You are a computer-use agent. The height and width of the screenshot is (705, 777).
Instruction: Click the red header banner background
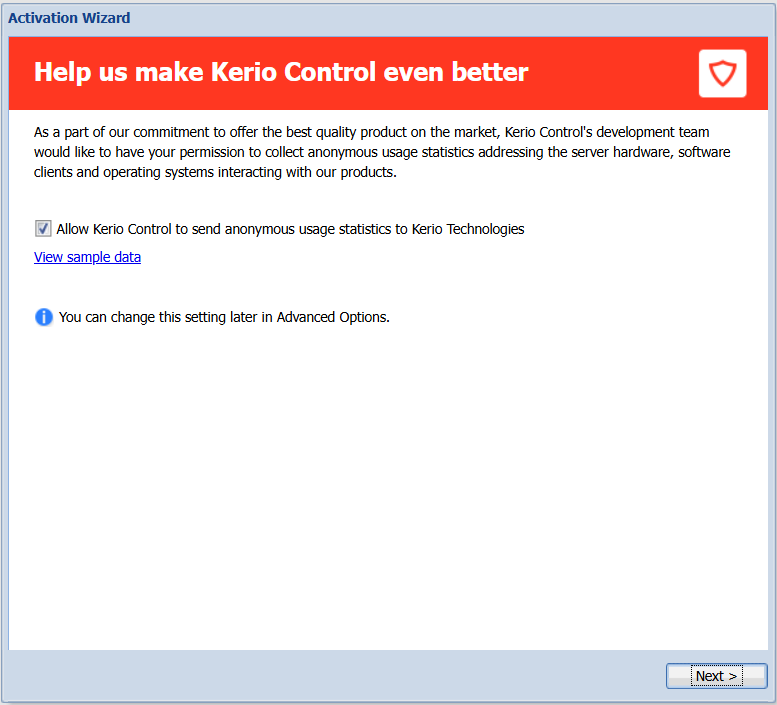[x=610, y=72]
